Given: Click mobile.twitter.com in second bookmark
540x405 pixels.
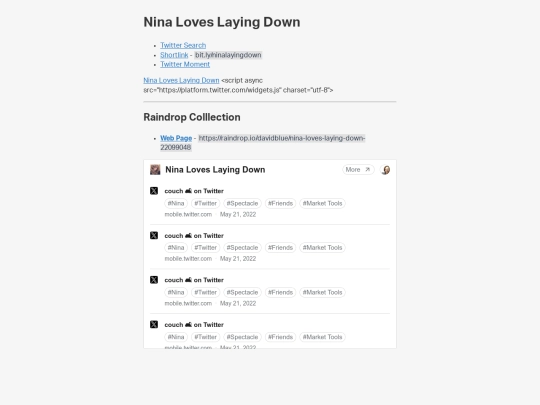Looking at the screenshot, I should point(188,259).
